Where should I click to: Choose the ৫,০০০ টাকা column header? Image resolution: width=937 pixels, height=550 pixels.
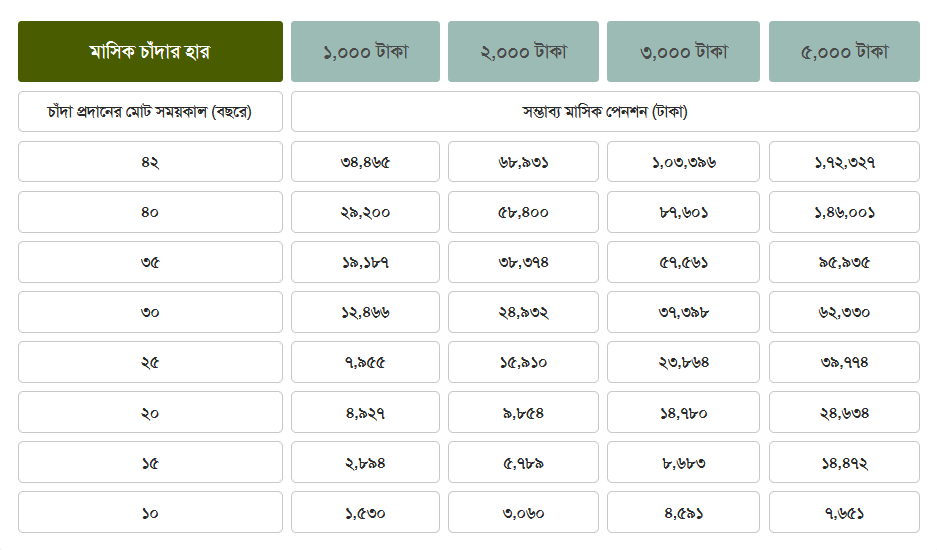(844, 51)
